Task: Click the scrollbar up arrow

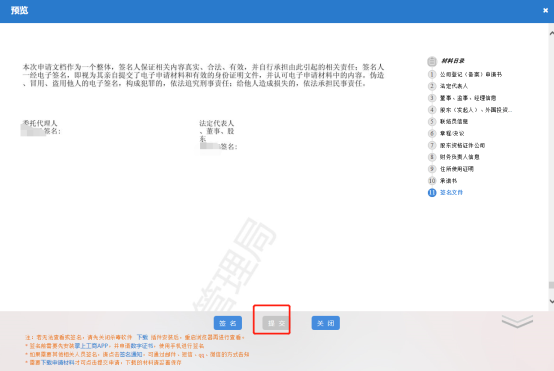Action: [551, 33]
